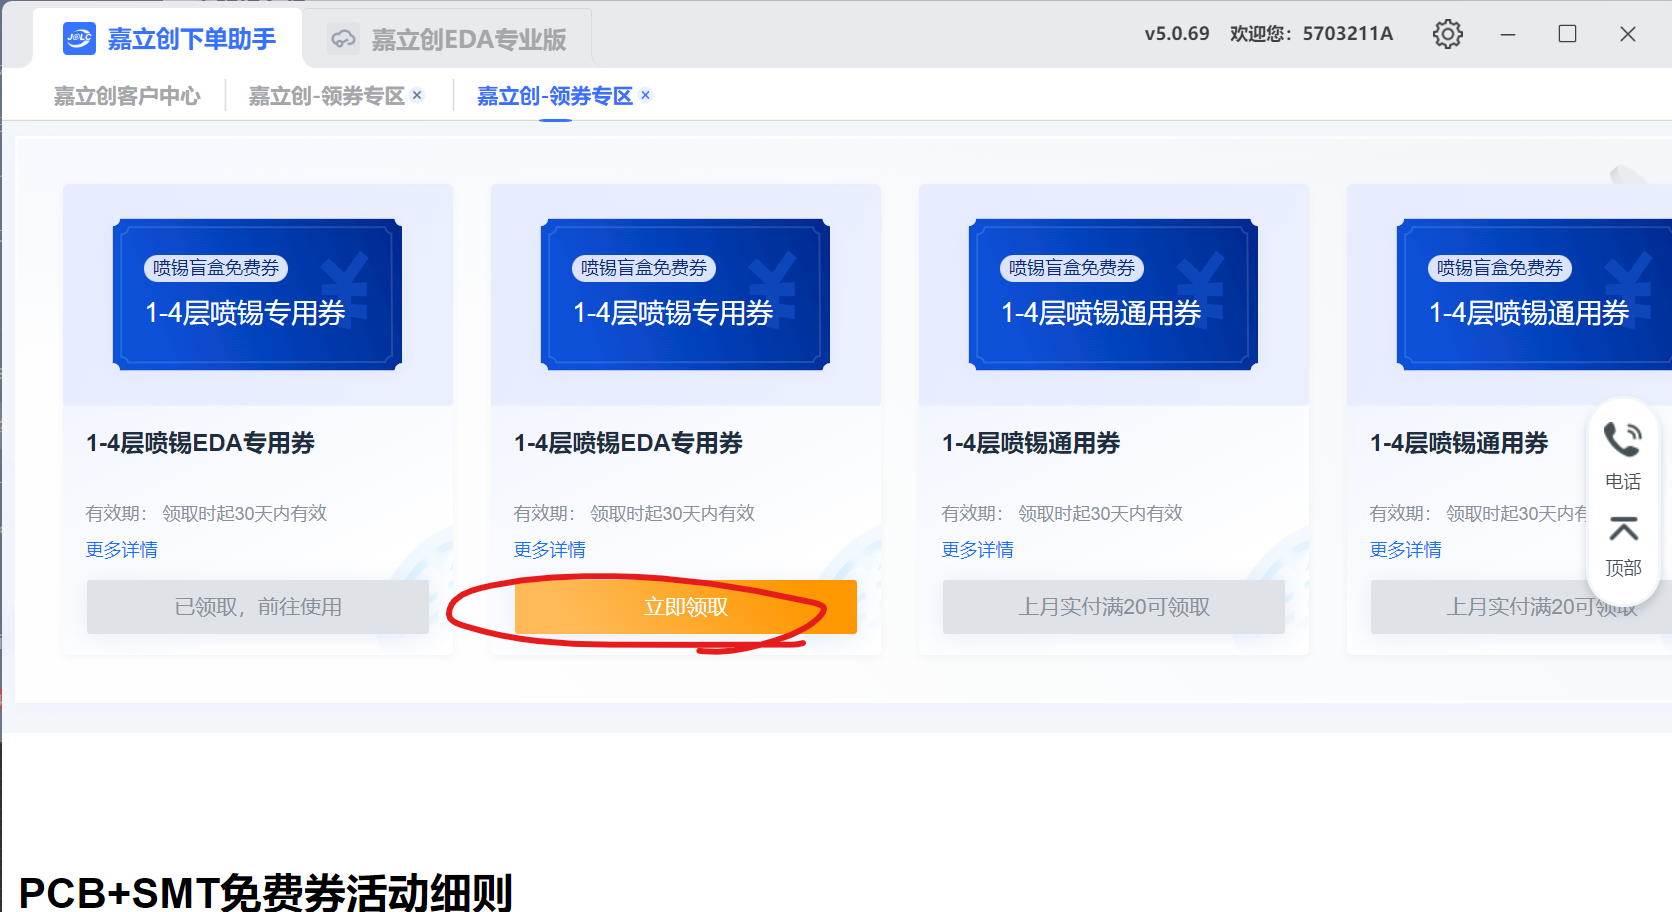Switch to the inactive 嘉立创-领券专区 tab
This screenshot has height=912, width=1672.
326,96
